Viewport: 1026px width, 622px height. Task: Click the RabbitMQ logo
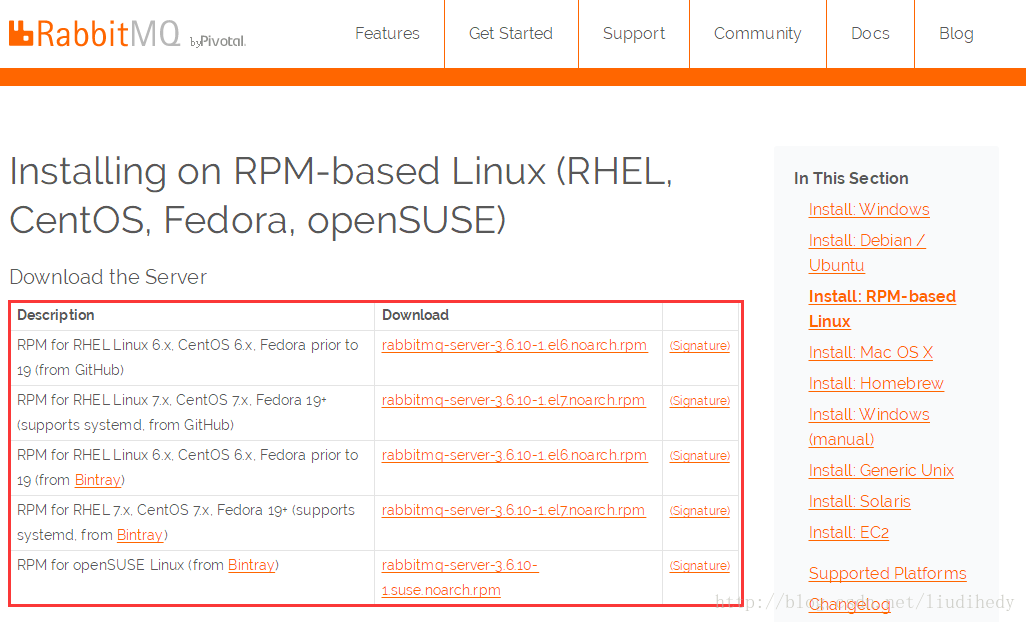click(x=94, y=33)
